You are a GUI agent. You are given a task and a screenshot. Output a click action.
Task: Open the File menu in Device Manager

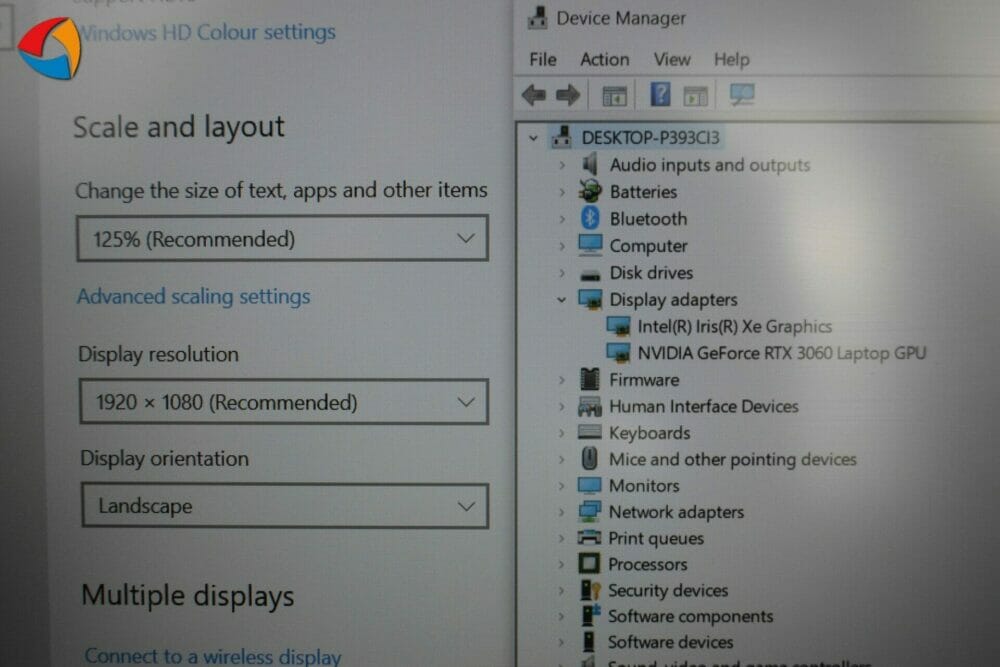(543, 59)
